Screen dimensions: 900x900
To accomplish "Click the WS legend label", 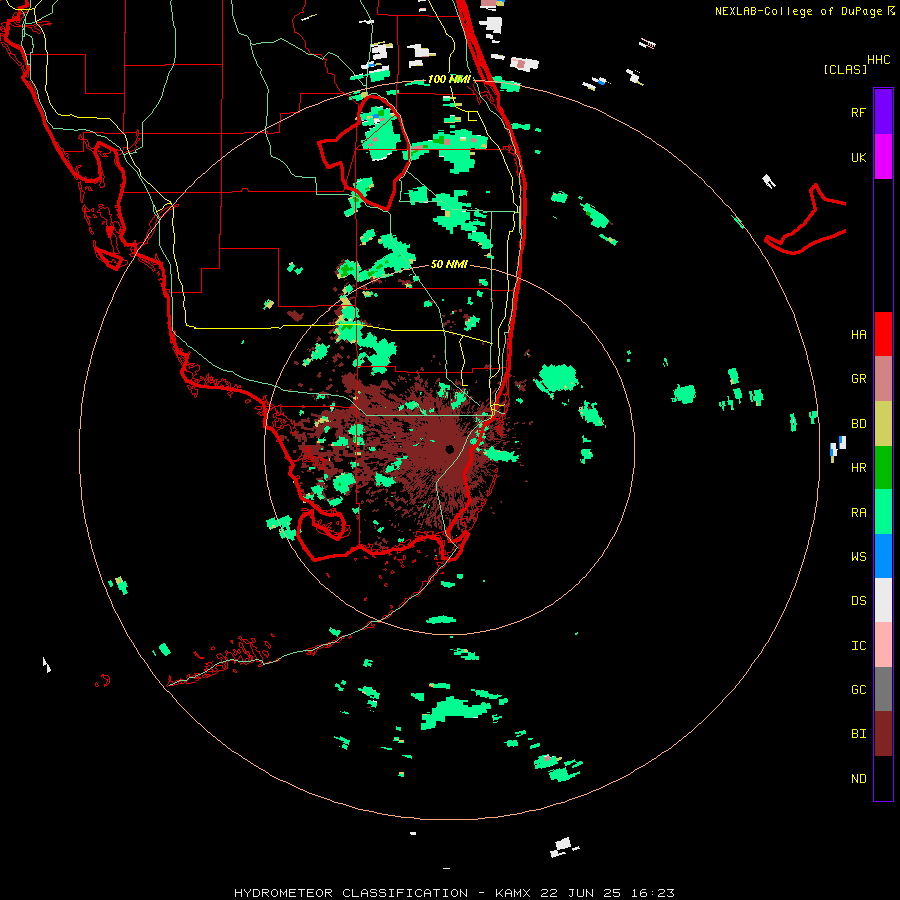I will click(858, 557).
